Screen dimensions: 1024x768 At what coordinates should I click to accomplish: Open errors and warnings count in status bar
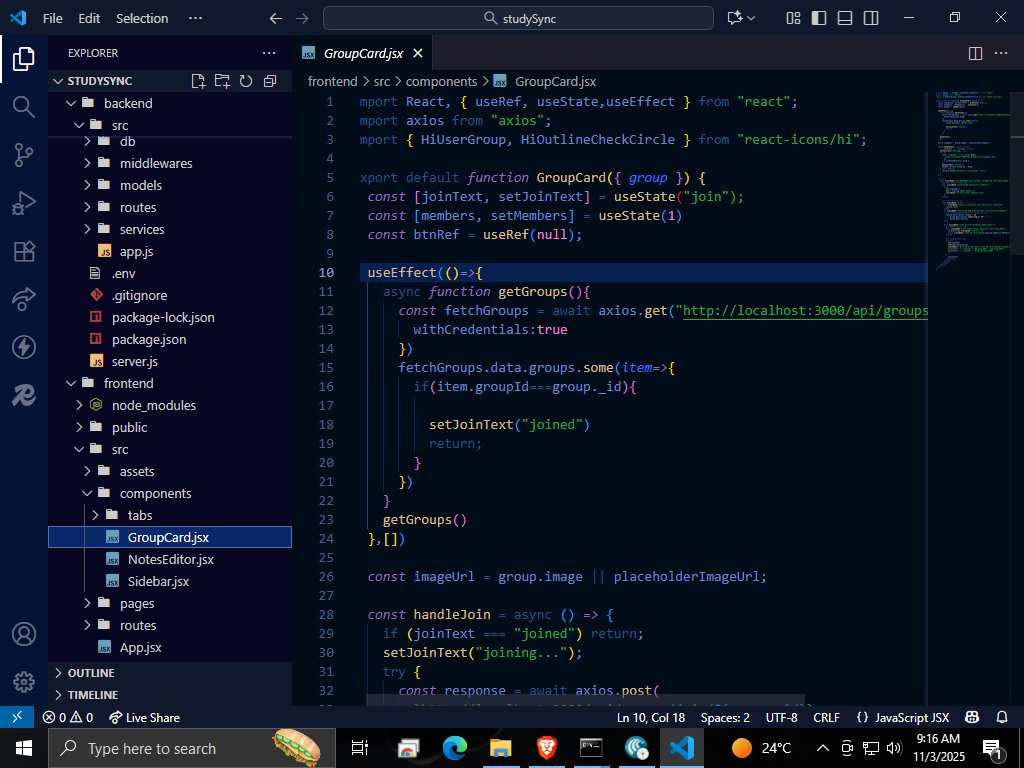coord(68,717)
